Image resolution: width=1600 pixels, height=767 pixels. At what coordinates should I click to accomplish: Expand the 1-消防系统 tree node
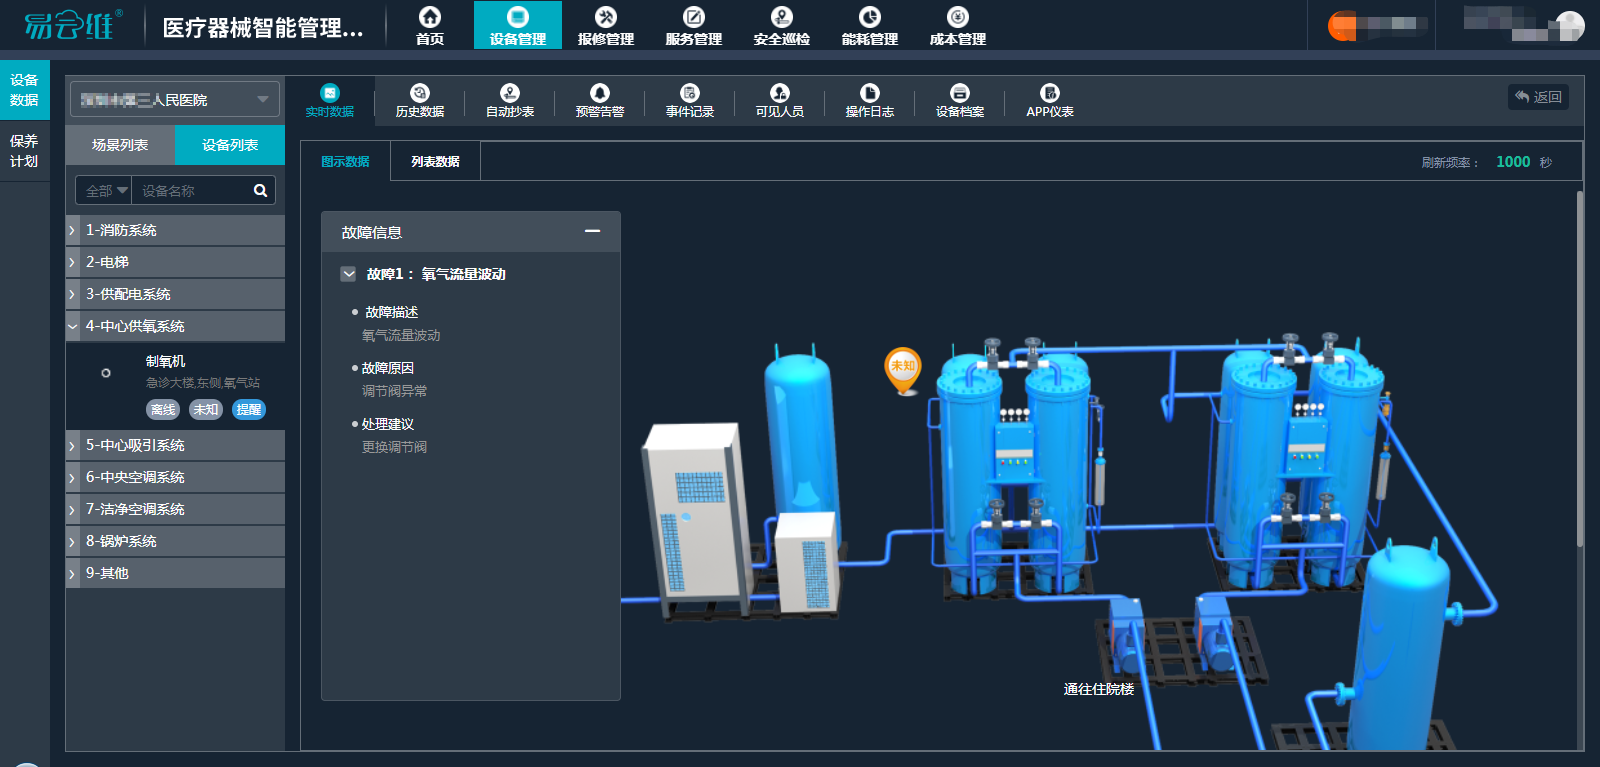click(73, 231)
